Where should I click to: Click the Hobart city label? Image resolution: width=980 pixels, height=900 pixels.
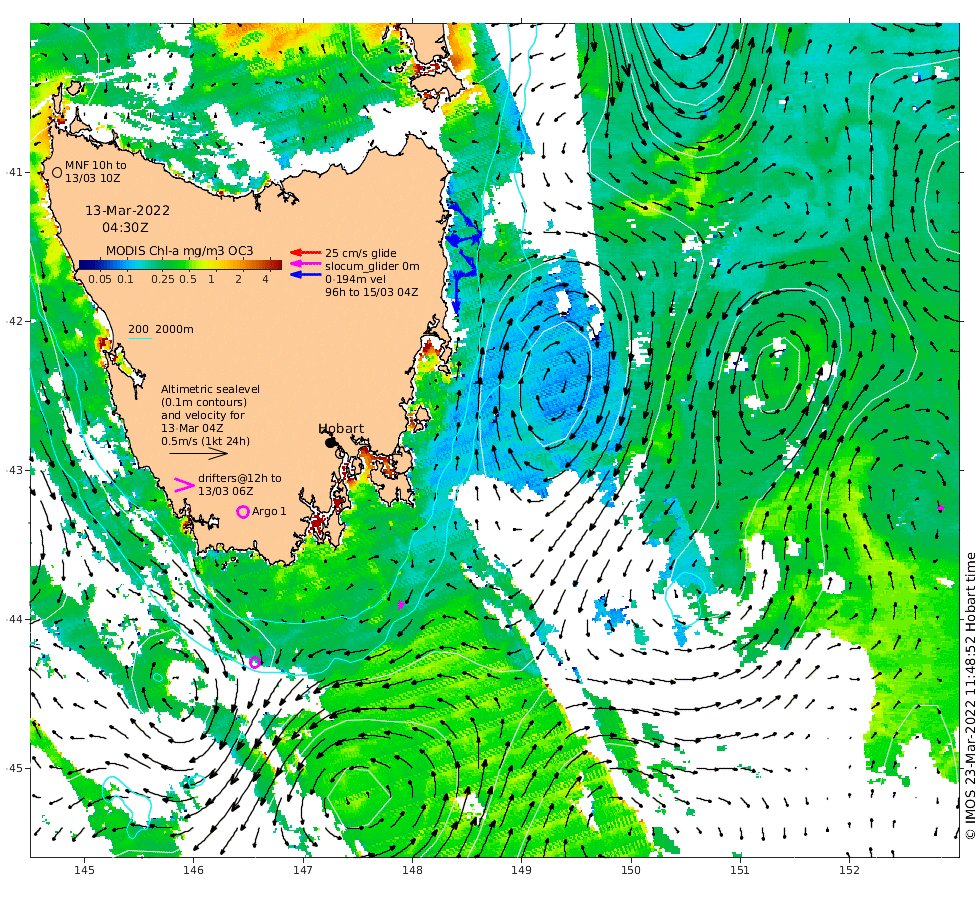click(x=341, y=428)
